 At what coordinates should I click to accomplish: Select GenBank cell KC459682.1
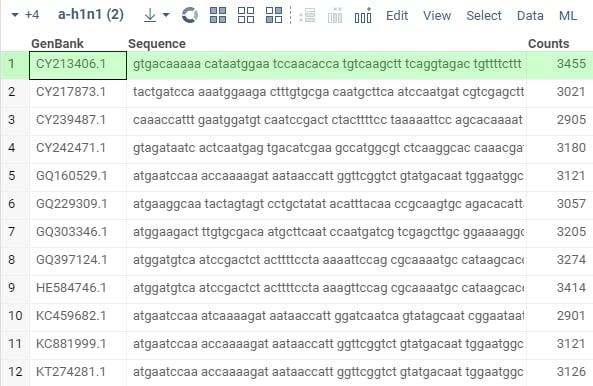pyautogui.click(x=78, y=317)
